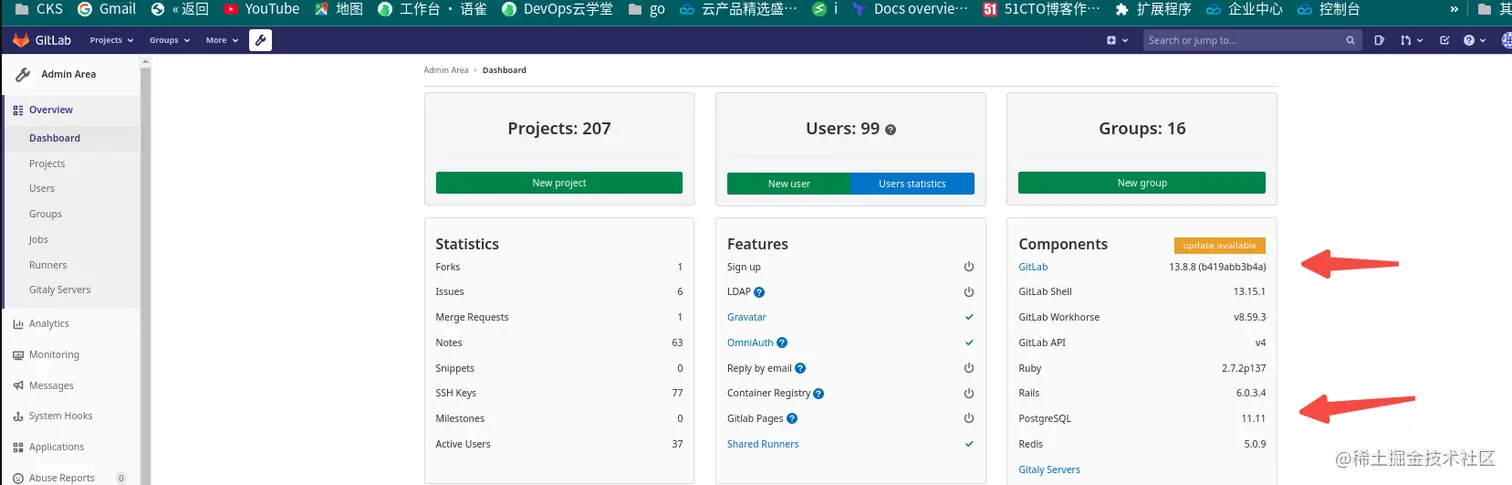The image size is (1512, 485).
Task: Click the Analytics chart icon in sidebar
Action: click(x=19, y=324)
